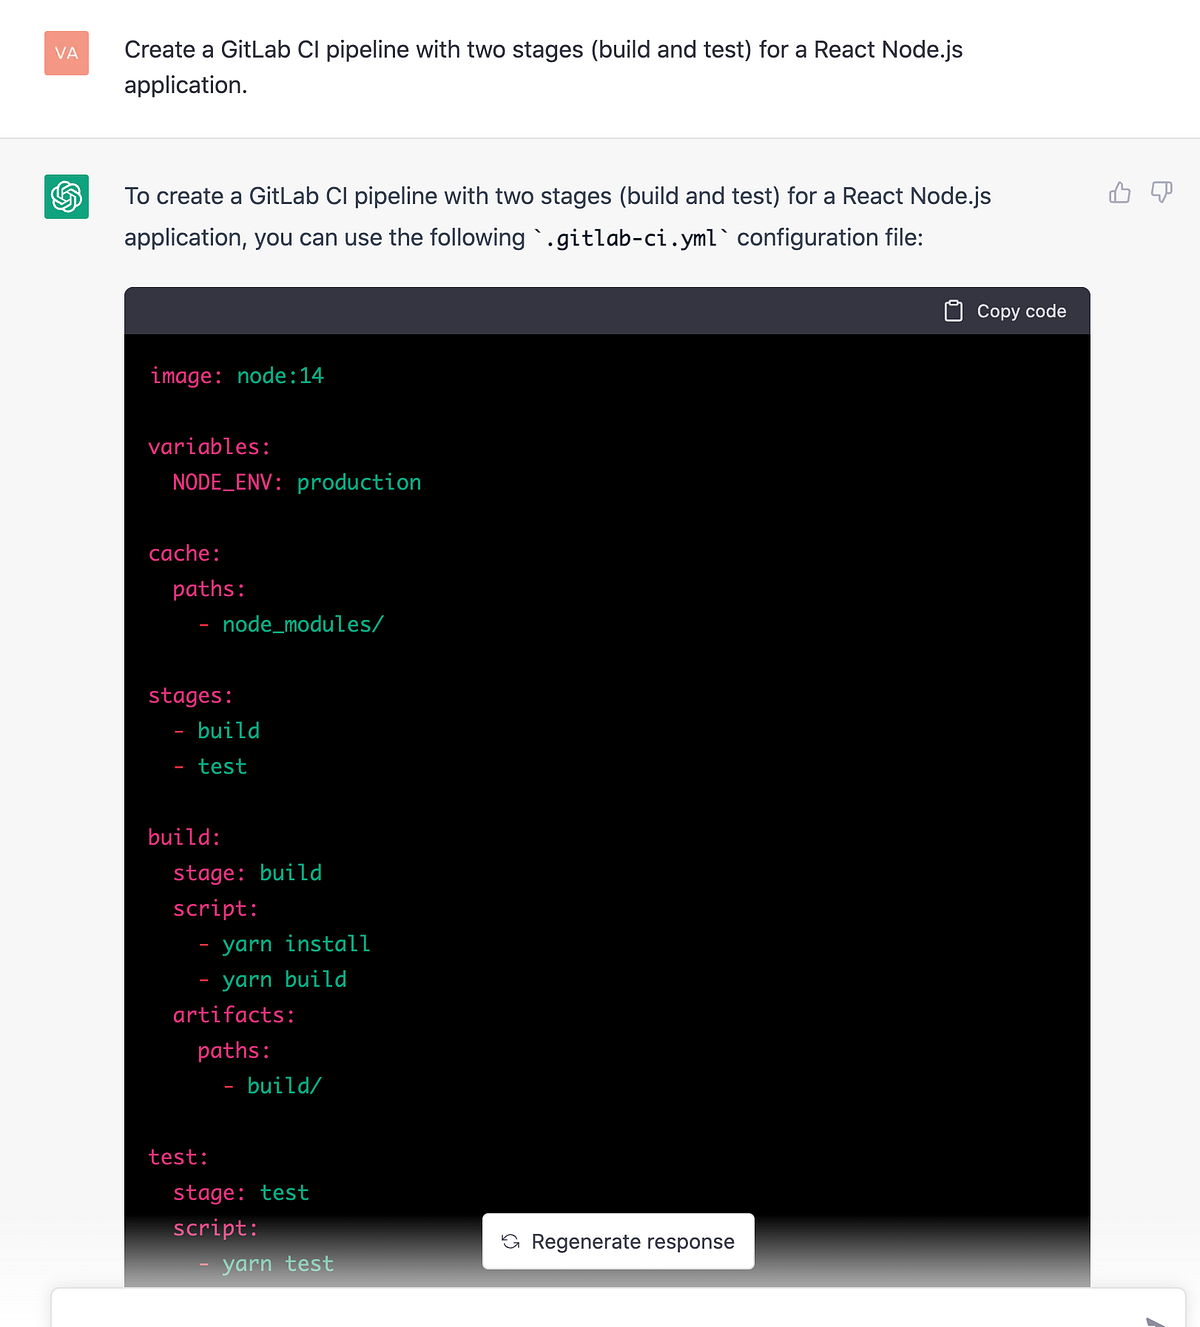Click the node:14 image line in code
The width and height of the screenshot is (1200, 1327).
[236, 375]
